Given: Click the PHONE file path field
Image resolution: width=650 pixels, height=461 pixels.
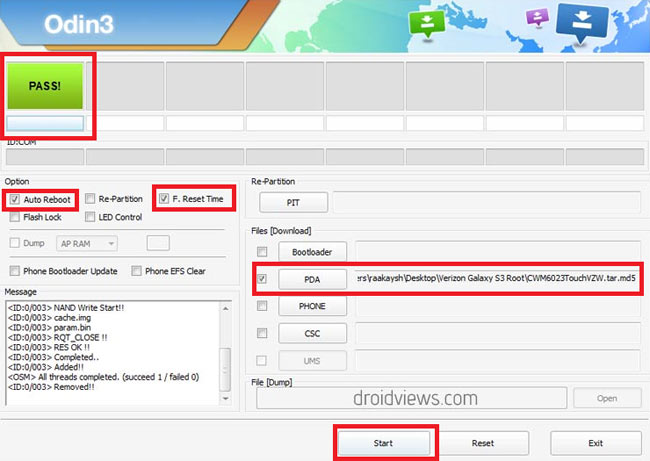Looking at the screenshot, I should click(x=498, y=306).
